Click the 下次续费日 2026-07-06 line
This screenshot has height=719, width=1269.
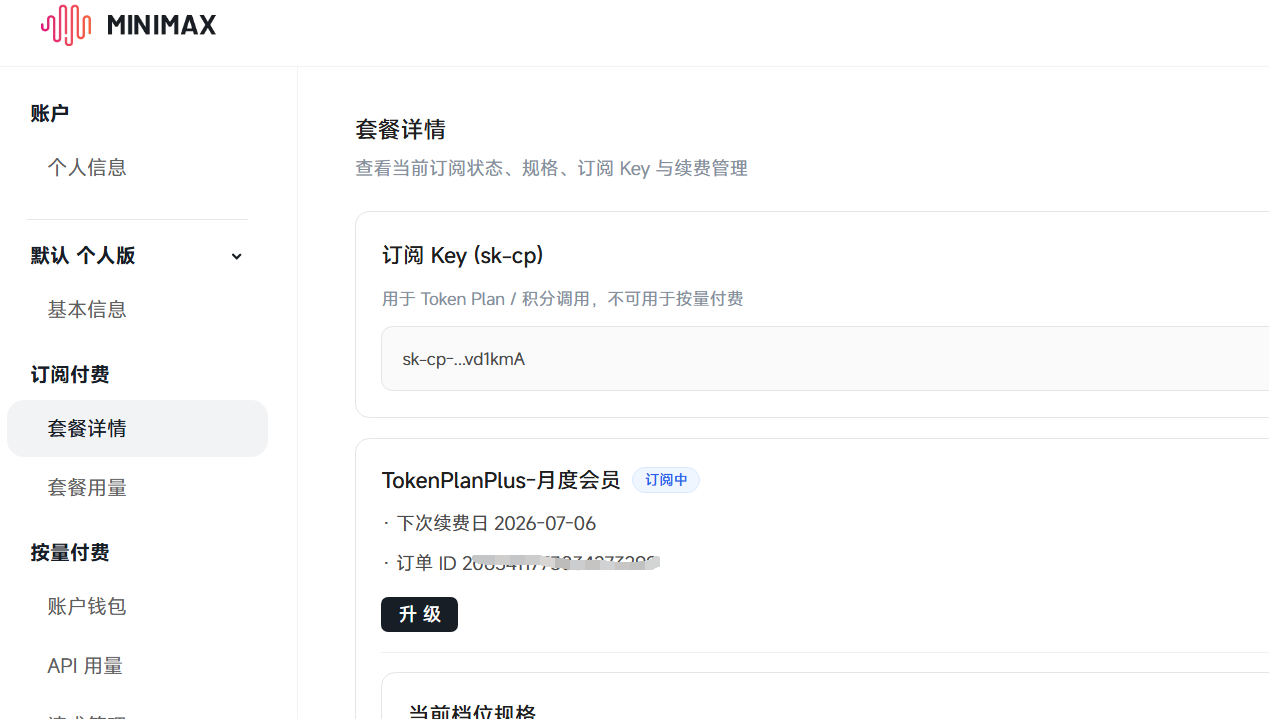[489, 523]
